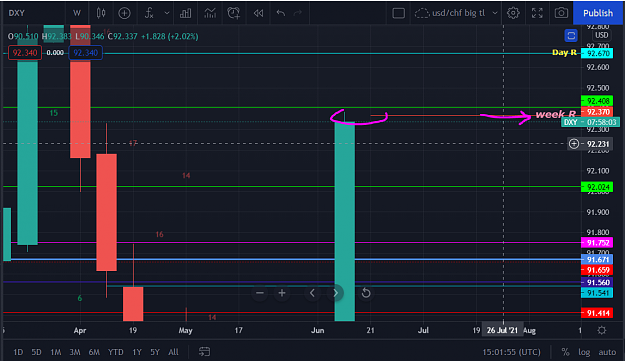
Task: Select the red 91.414 price label
Action: [x=597, y=313]
